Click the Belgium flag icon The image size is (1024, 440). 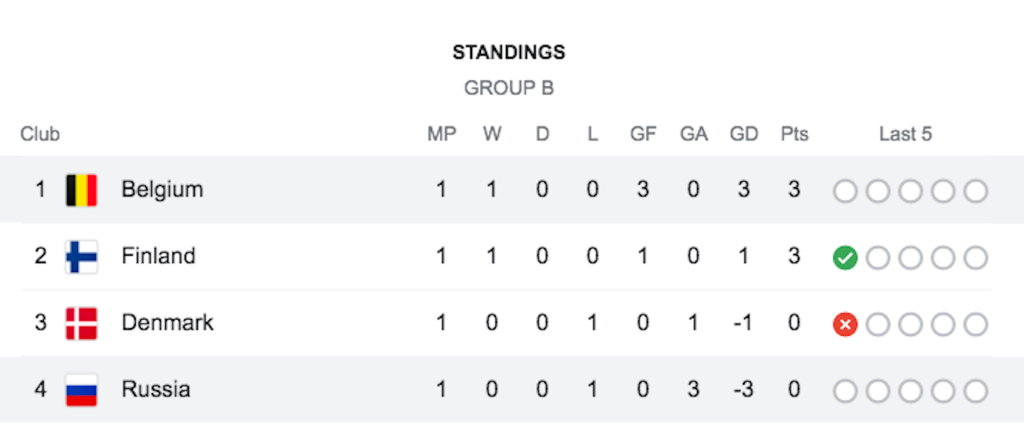82,191
